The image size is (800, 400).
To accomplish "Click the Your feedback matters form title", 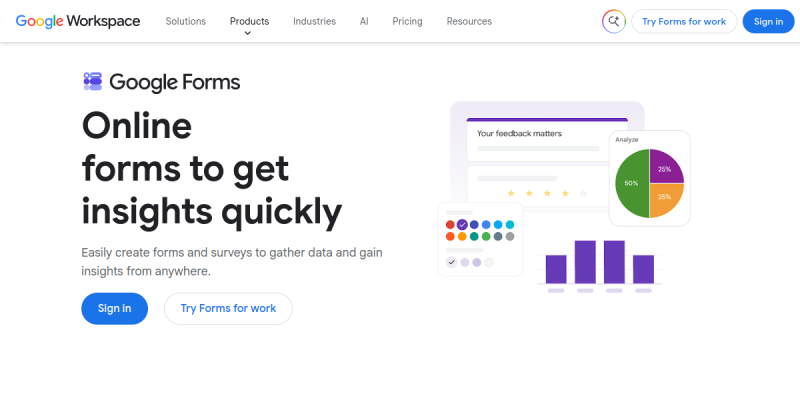I will click(519, 133).
